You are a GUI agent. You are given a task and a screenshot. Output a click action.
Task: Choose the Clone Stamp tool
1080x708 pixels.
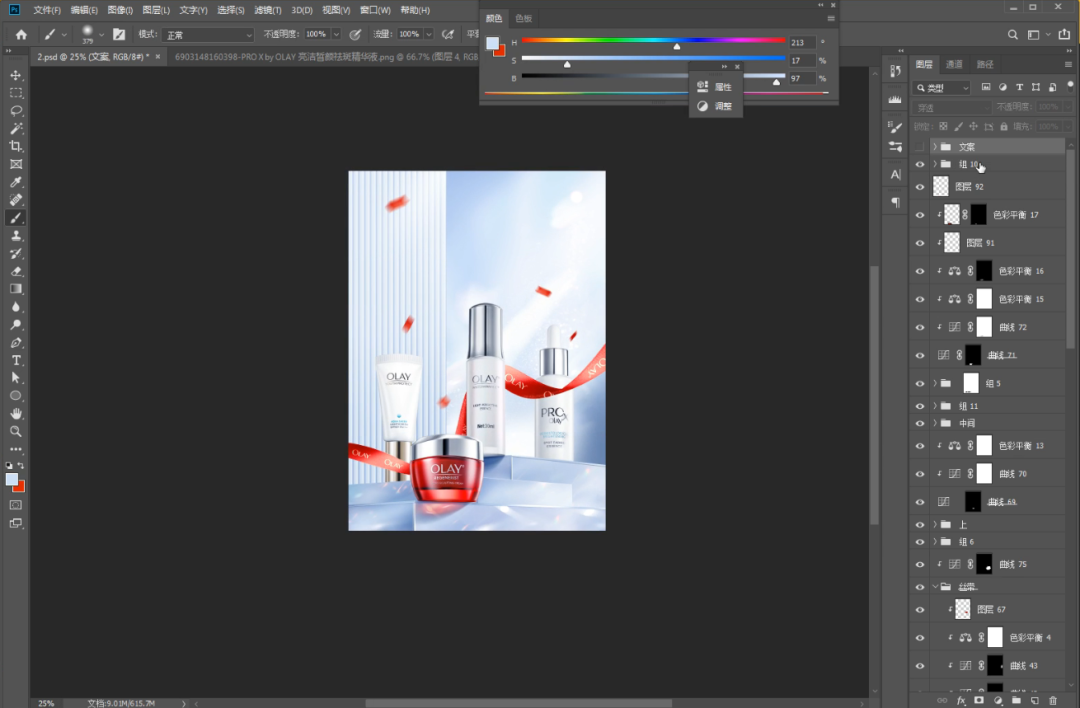tap(16, 236)
